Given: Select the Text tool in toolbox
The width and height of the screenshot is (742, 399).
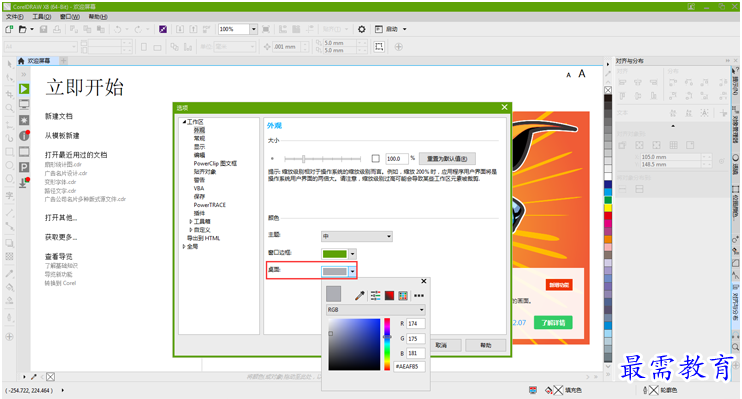Looking at the screenshot, I should pos(9,195).
